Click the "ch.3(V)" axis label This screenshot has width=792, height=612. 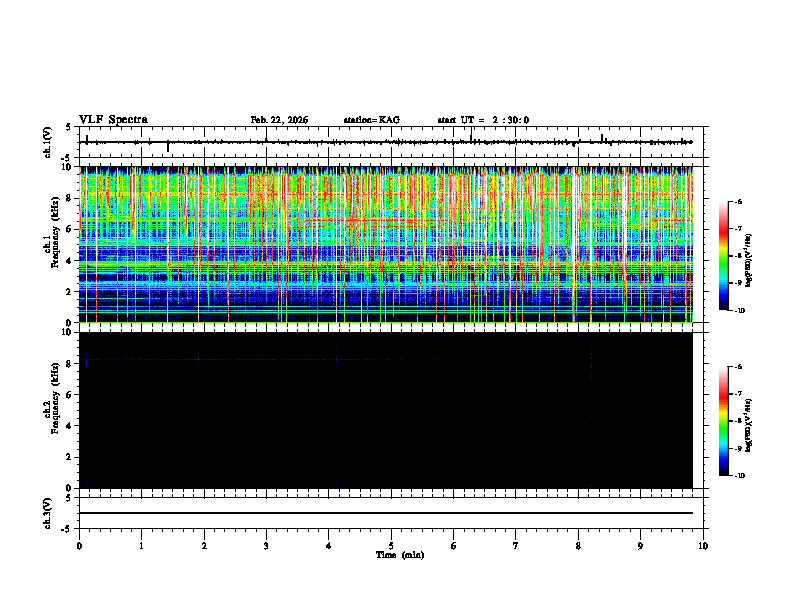(48, 513)
